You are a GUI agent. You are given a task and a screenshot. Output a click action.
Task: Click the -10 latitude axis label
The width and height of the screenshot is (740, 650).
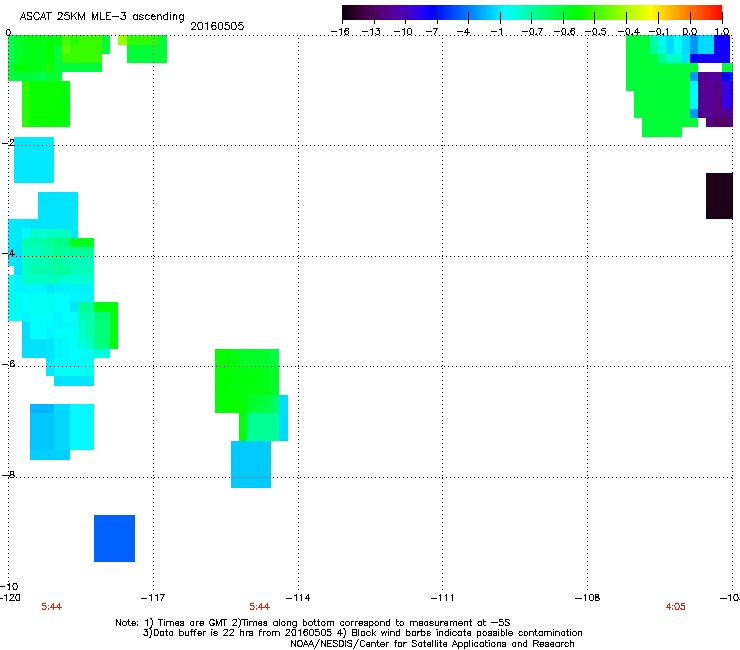point(10,586)
